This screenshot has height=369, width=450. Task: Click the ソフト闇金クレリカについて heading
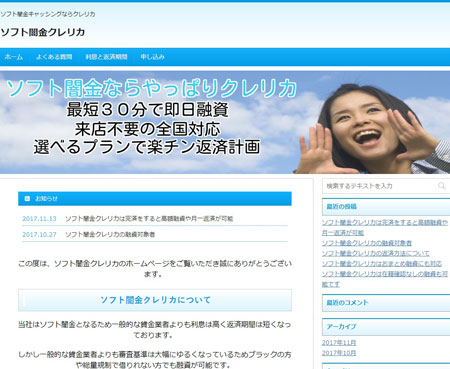click(155, 300)
